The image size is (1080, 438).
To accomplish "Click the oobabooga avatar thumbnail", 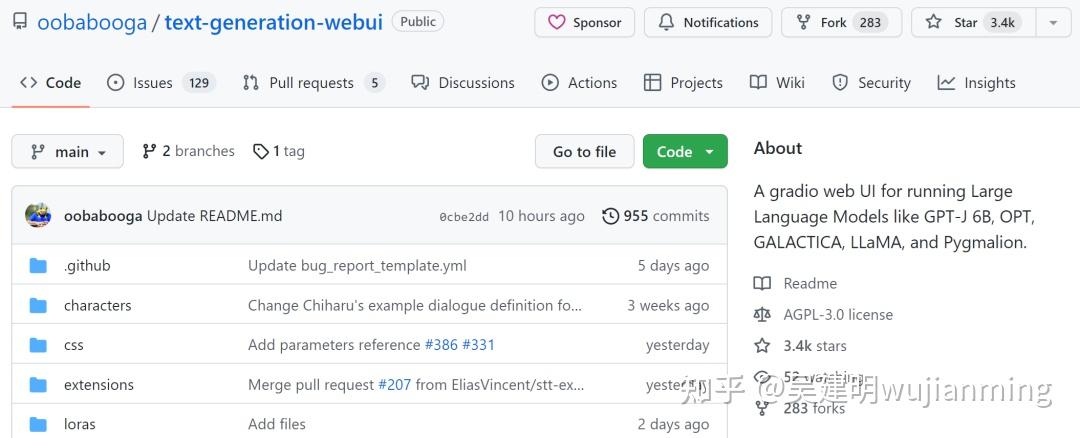I will 38,215.
